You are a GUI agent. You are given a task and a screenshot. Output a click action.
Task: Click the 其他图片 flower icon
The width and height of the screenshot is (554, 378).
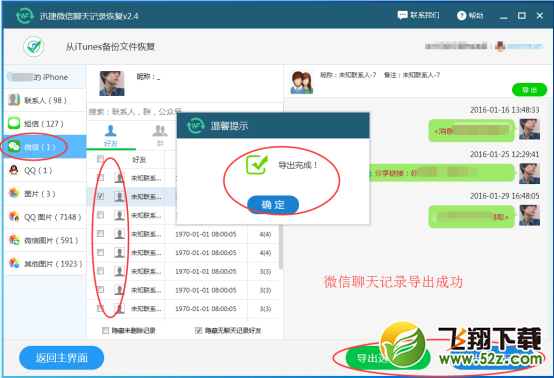tap(14, 263)
